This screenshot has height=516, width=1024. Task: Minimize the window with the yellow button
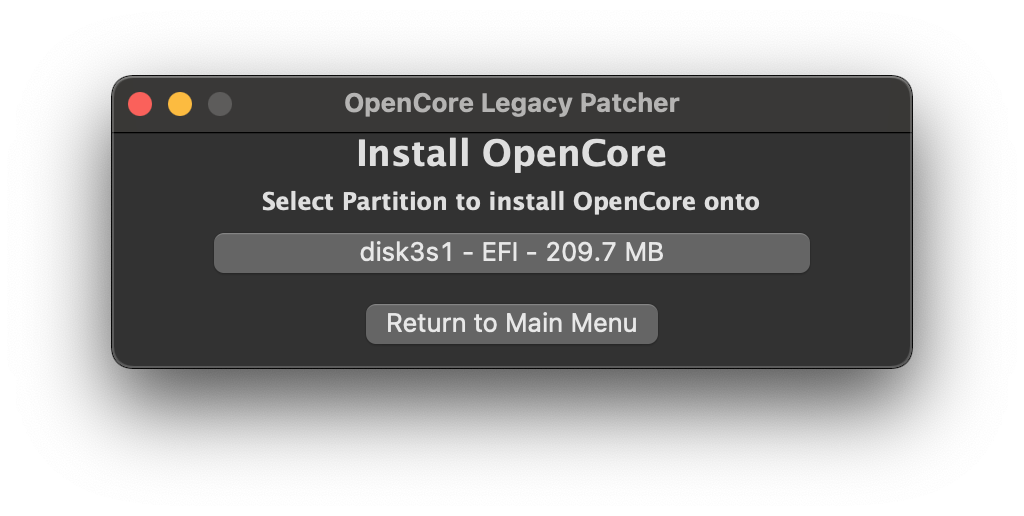click(180, 104)
